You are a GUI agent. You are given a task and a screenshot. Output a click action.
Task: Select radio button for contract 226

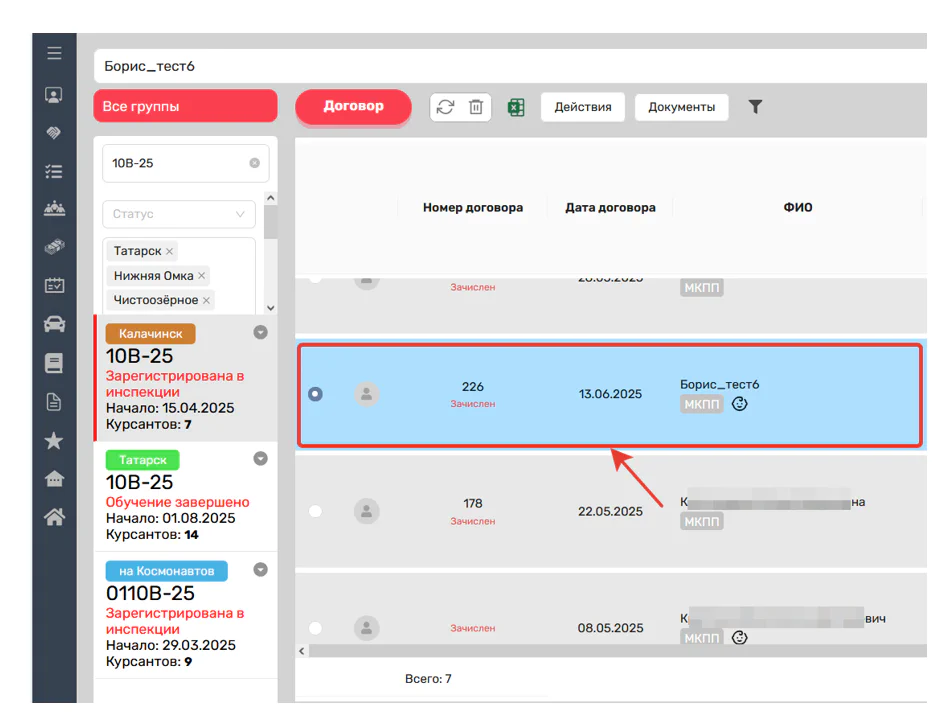316,394
